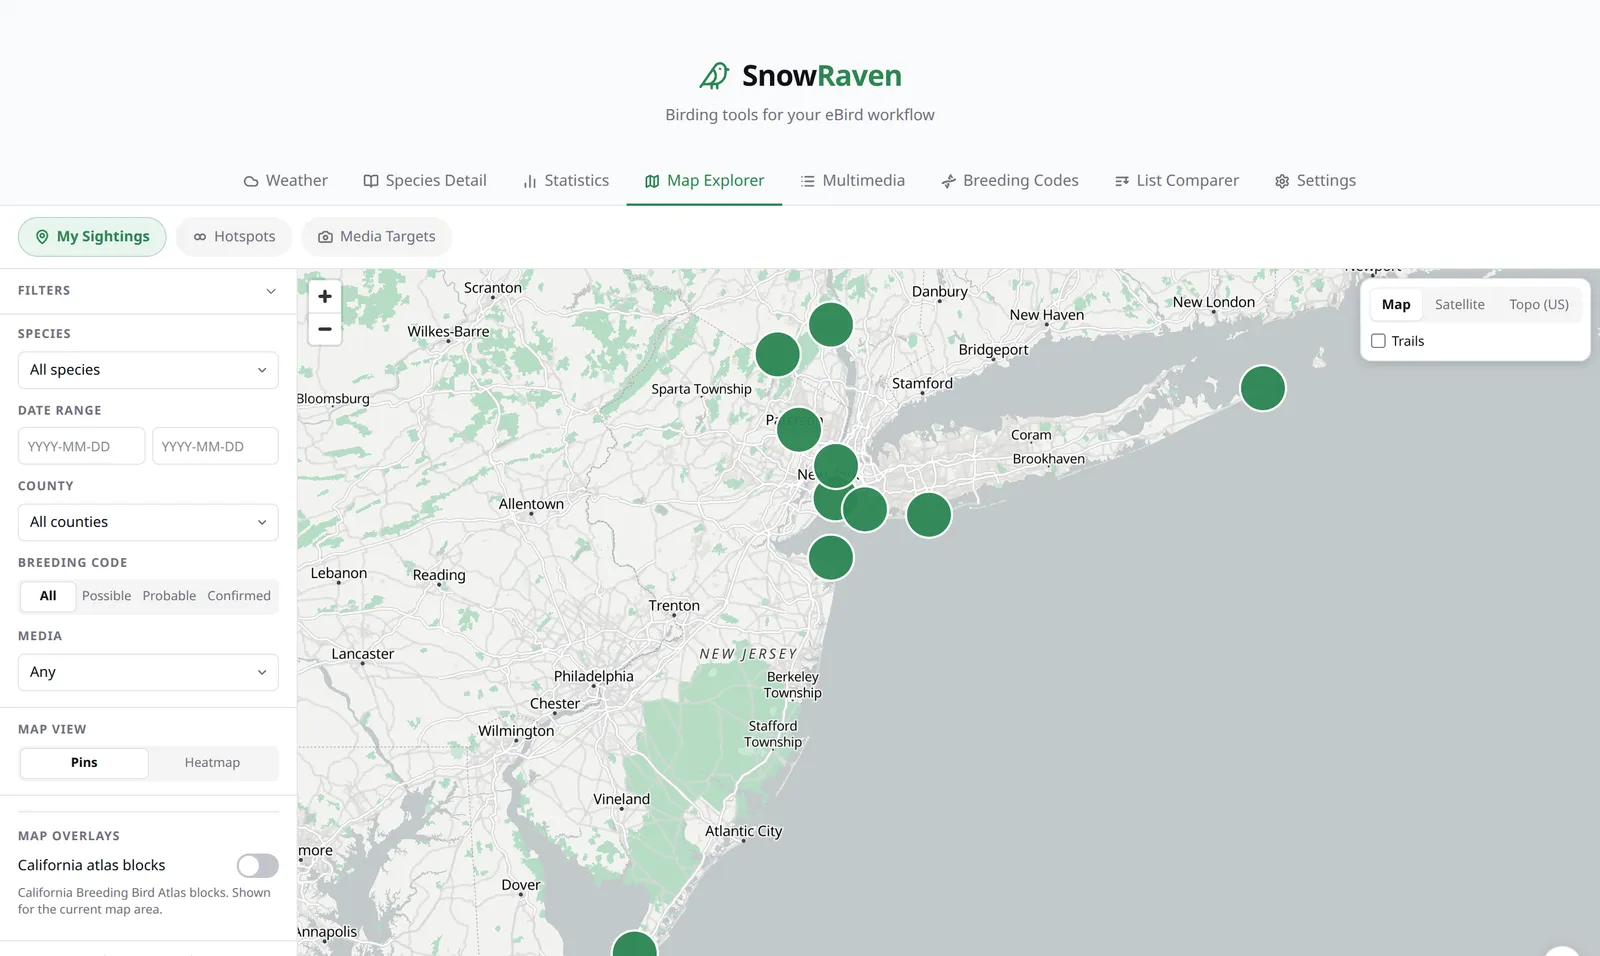Click the Hotspots binoculars icon
This screenshot has width=1600, height=956.
click(x=200, y=237)
